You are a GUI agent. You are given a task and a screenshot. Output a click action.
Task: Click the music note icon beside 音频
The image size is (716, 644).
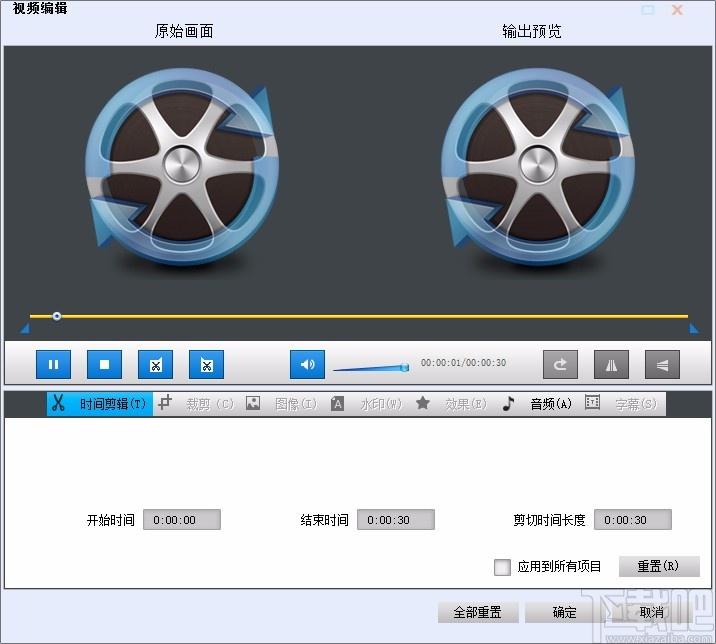tap(508, 403)
